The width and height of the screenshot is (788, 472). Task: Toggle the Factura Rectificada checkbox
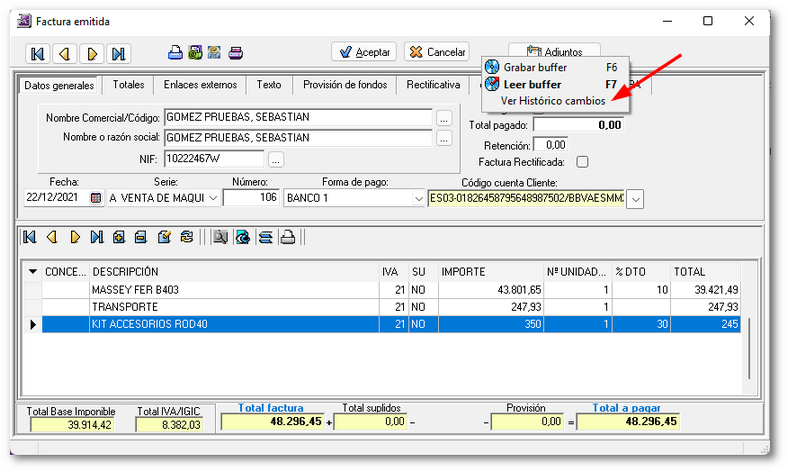[x=582, y=161]
